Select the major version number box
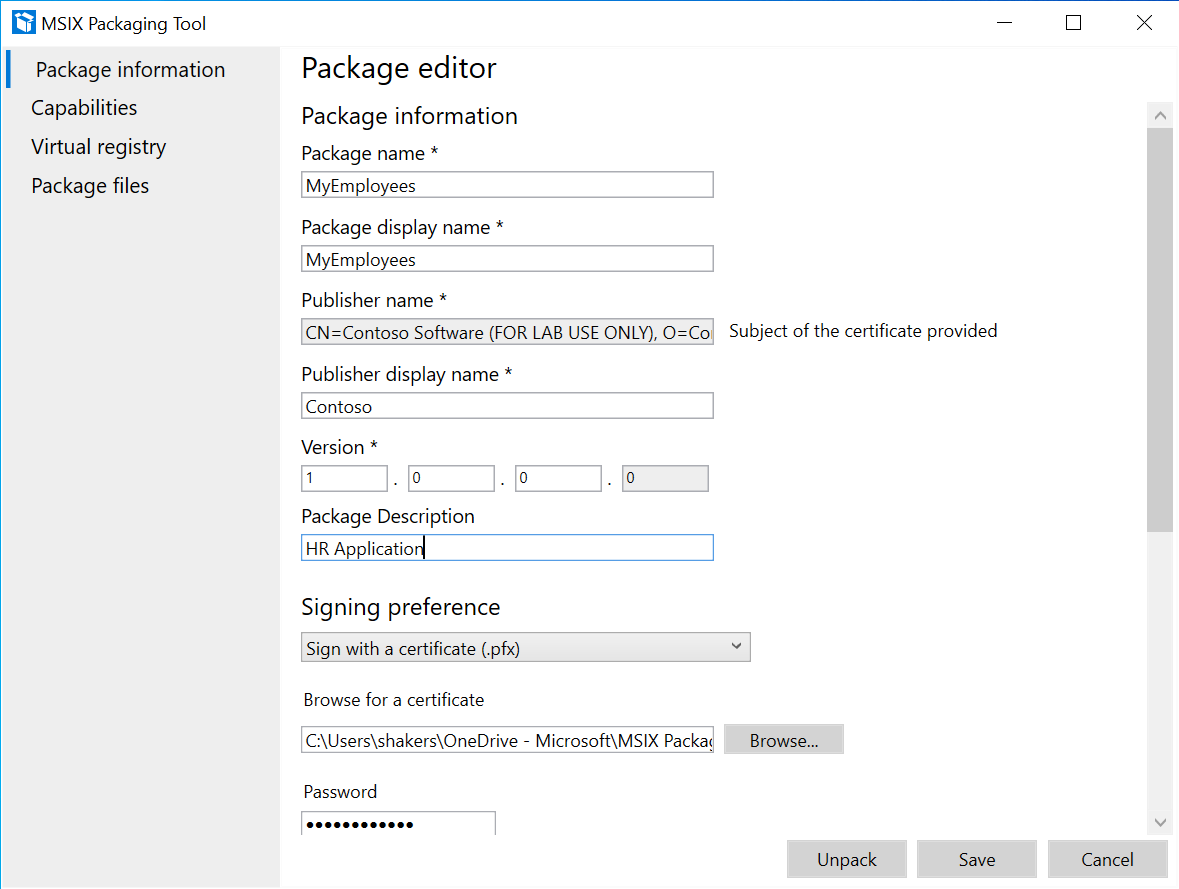Viewport: 1179px width, 889px height. (344, 478)
